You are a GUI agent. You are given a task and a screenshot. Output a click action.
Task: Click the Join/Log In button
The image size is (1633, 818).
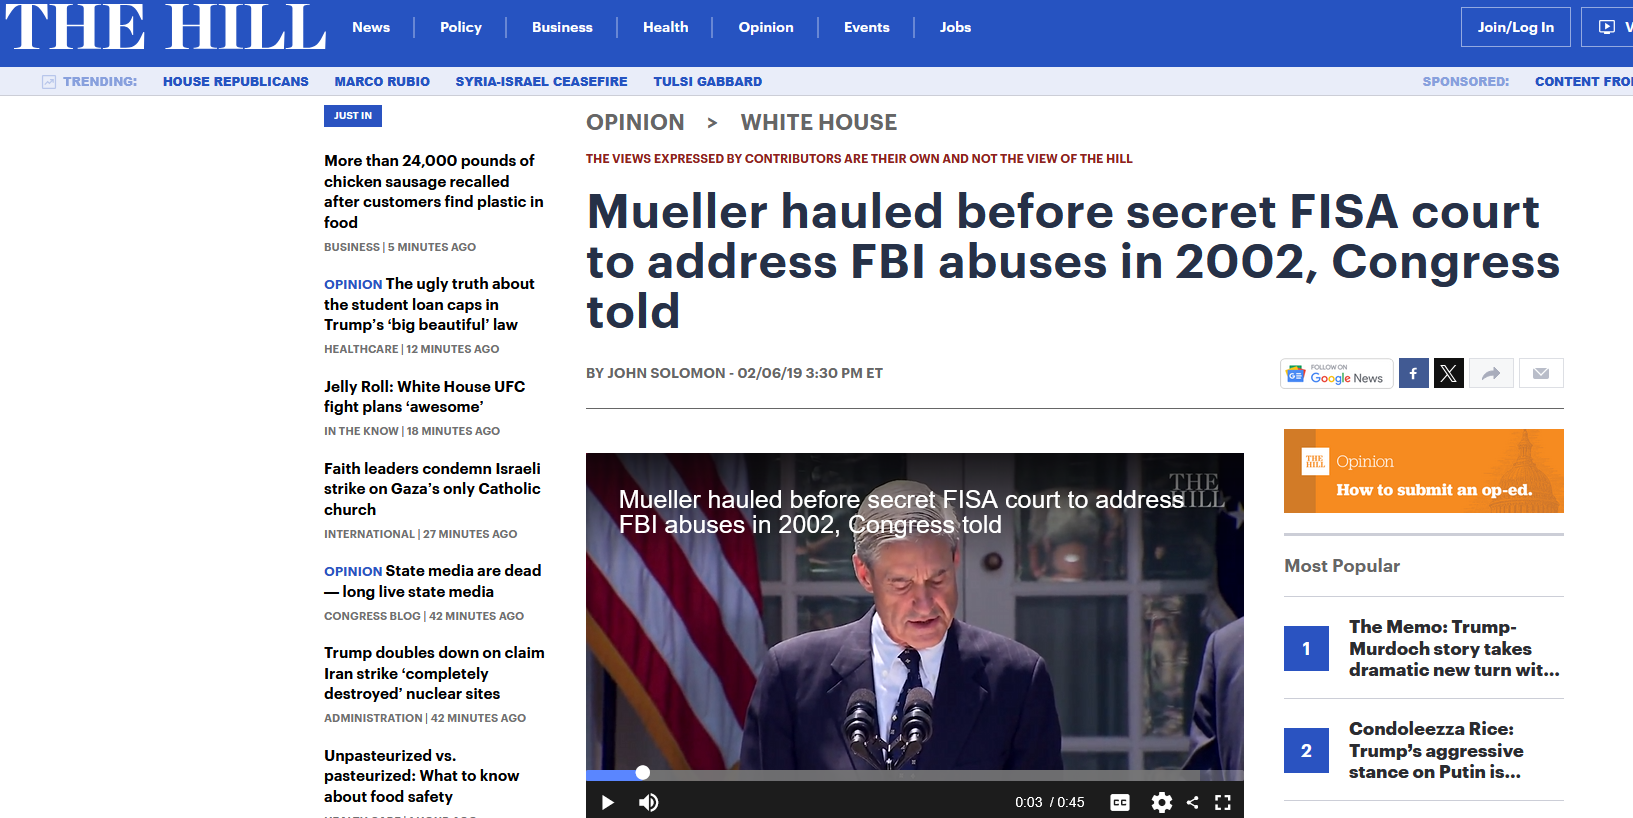pos(1516,27)
